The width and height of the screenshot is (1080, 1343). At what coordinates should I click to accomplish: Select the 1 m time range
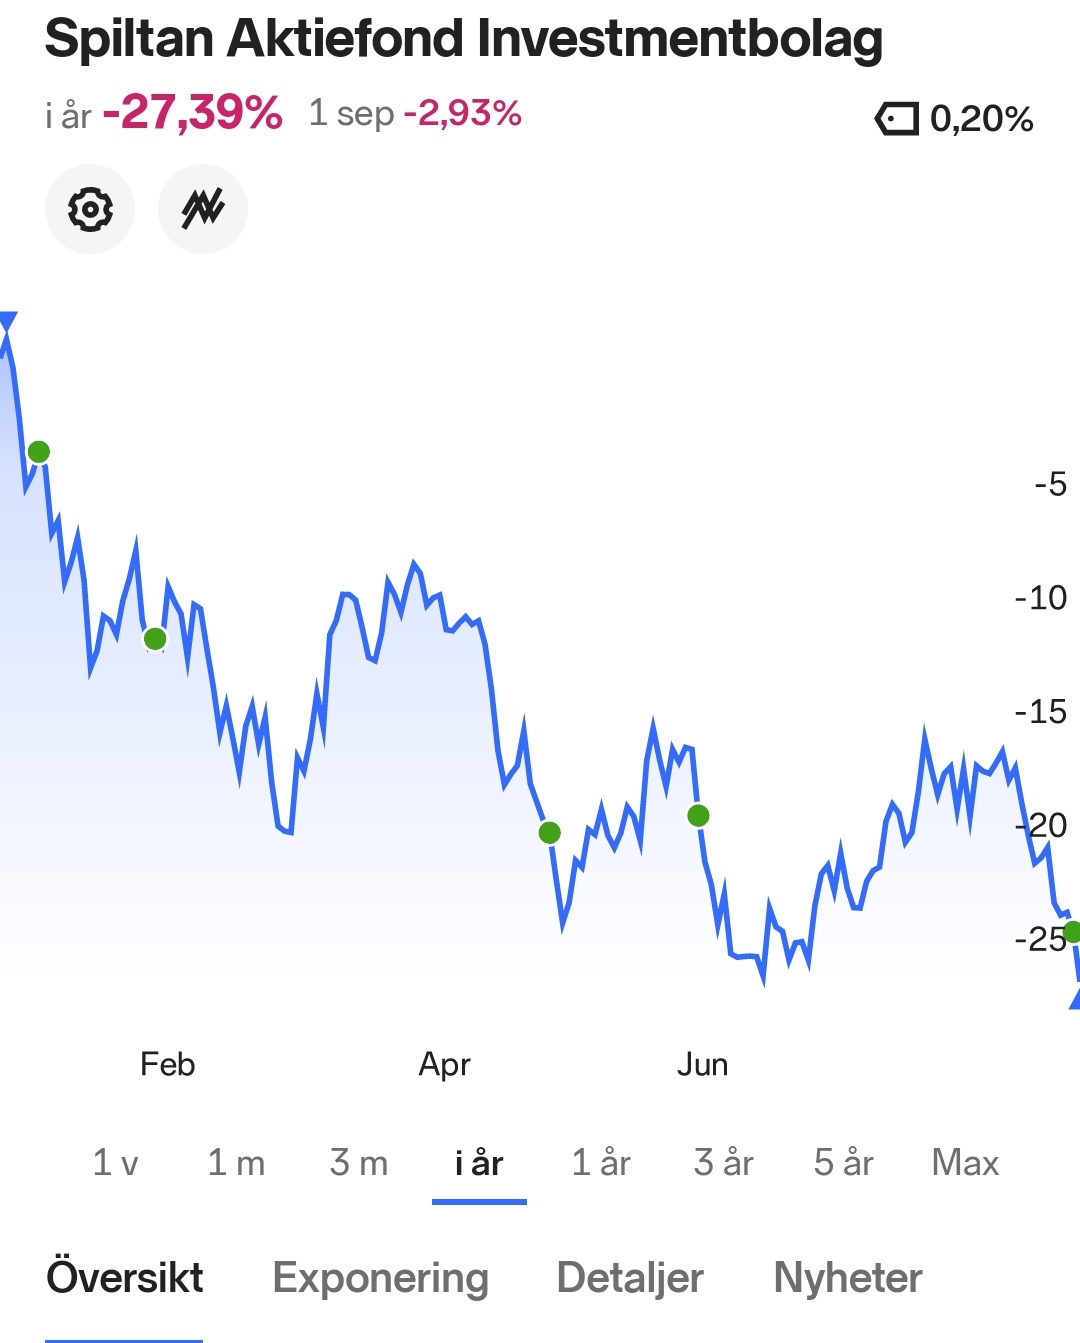point(236,1163)
